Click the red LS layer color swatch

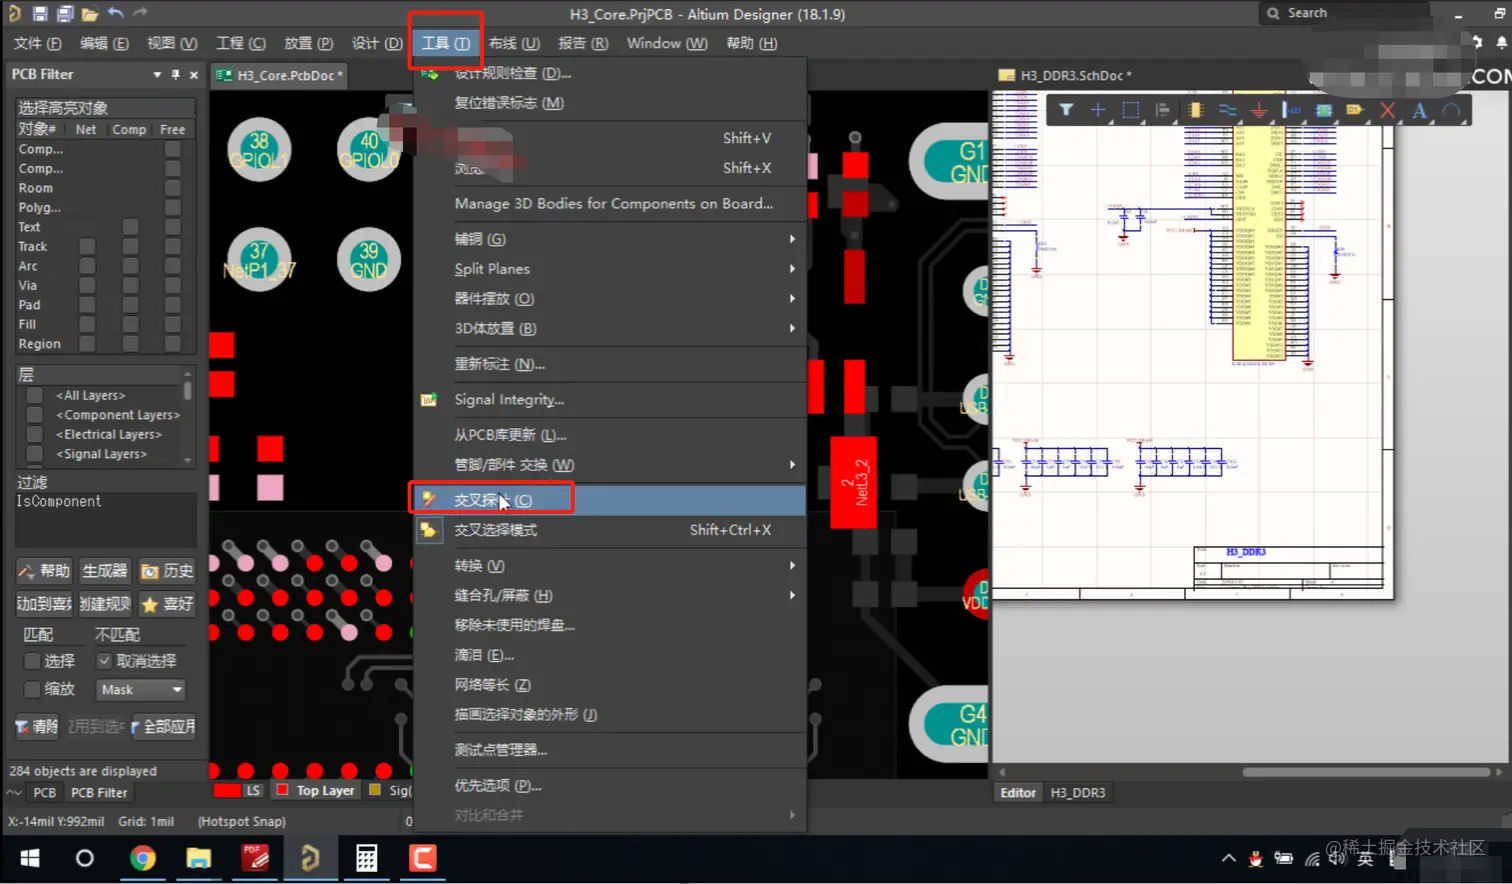pyautogui.click(x=228, y=790)
